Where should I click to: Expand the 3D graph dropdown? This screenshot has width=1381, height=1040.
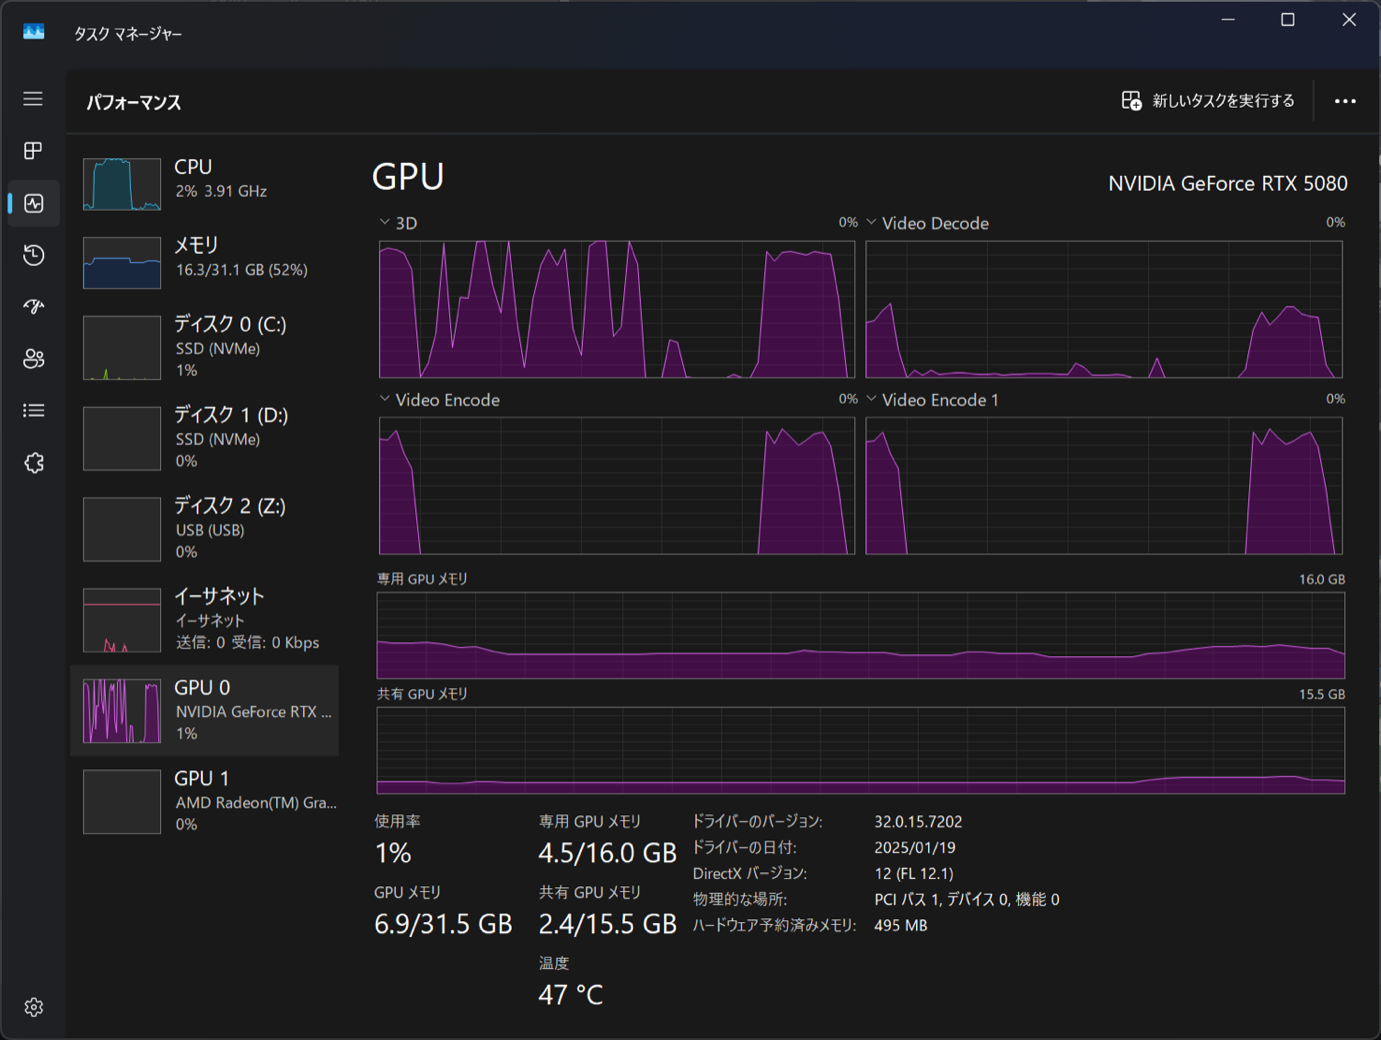pos(385,223)
